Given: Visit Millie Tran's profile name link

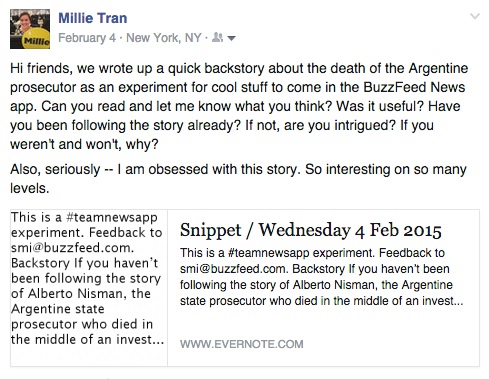Looking at the screenshot, I should pyautogui.click(x=93, y=18).
